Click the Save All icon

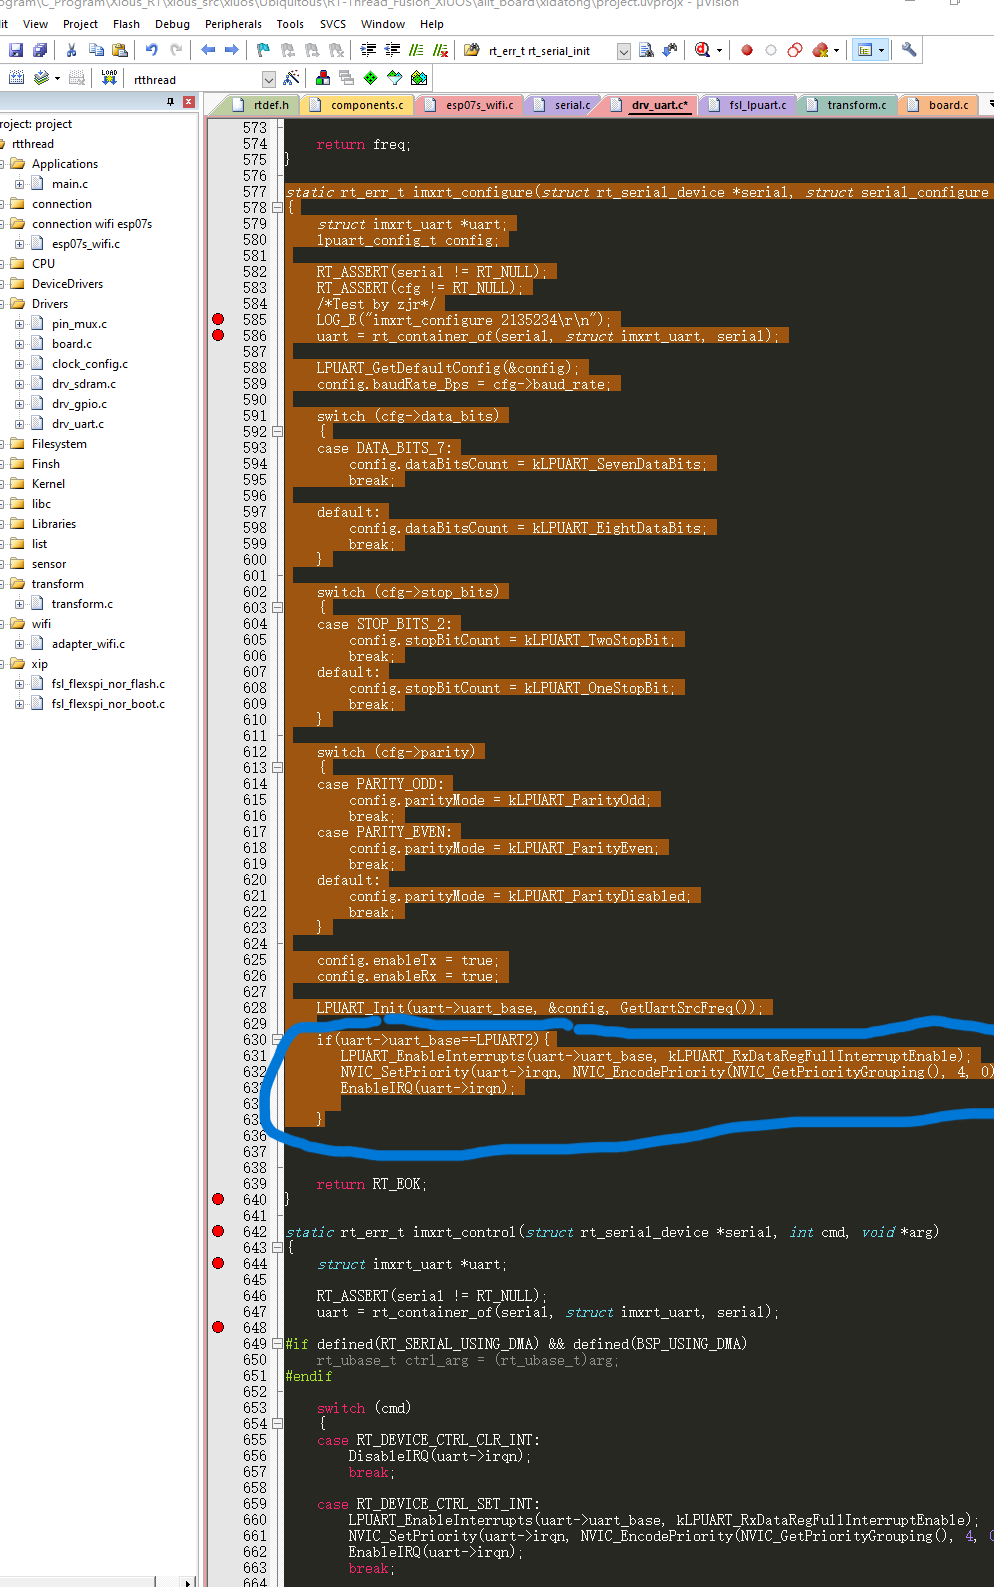[x=40, y=50]
